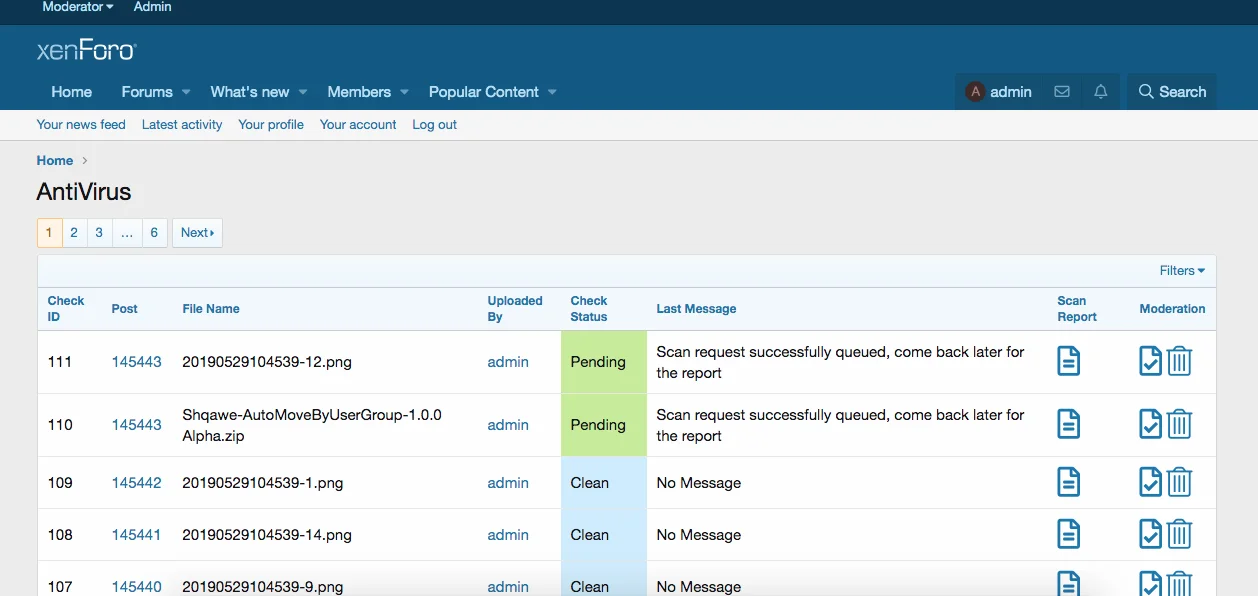
Task: Click the Next page button
Action: 197,233
